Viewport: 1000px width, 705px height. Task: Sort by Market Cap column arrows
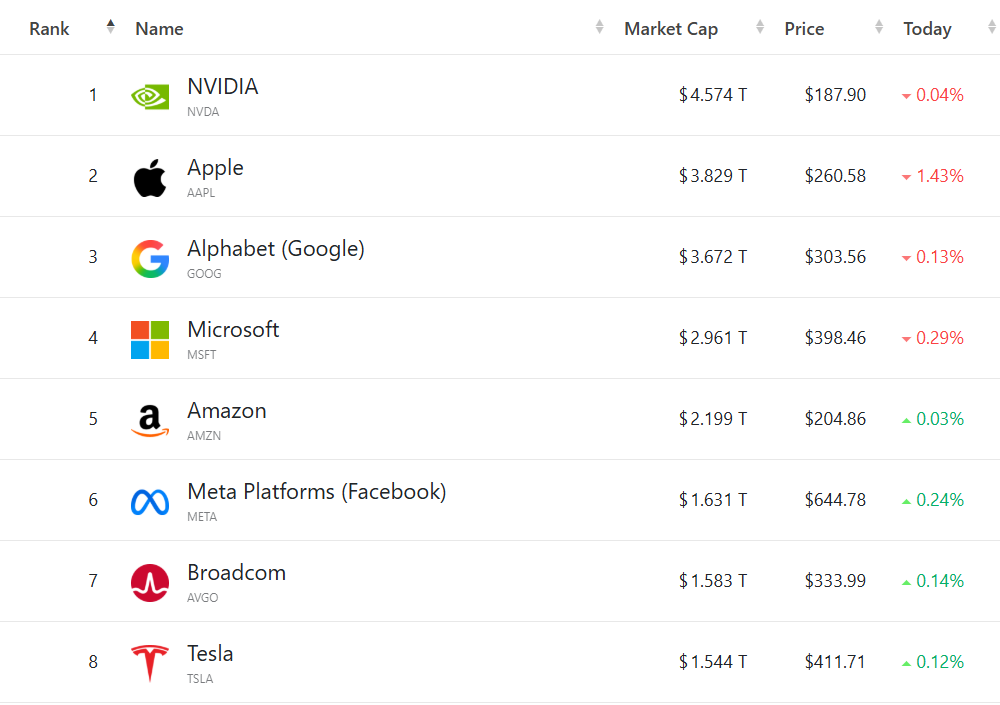(x=761, y=28)
